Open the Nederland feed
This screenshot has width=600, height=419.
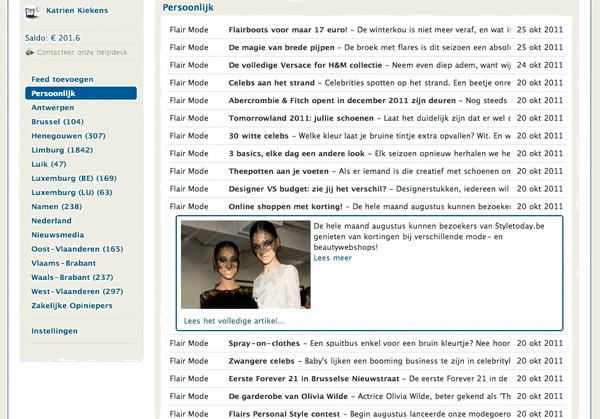coord(51,221)
